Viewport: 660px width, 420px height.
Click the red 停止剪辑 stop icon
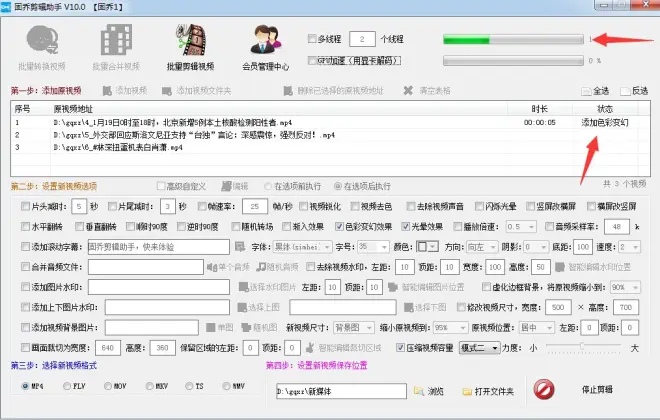pyautogui.click(x=544, y=391)
